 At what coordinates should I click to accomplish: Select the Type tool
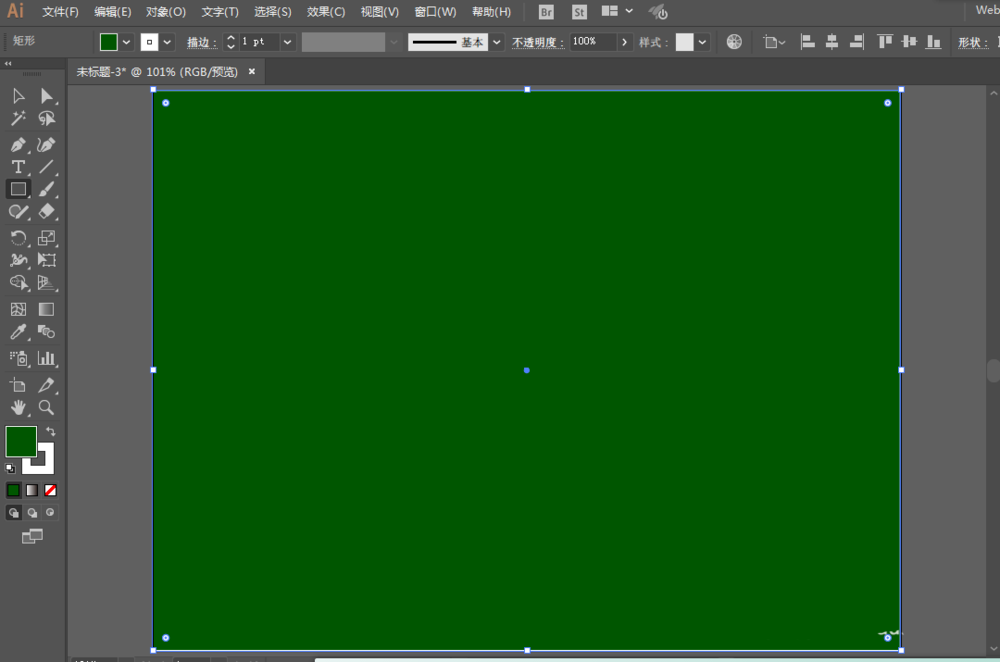point(18,167)
